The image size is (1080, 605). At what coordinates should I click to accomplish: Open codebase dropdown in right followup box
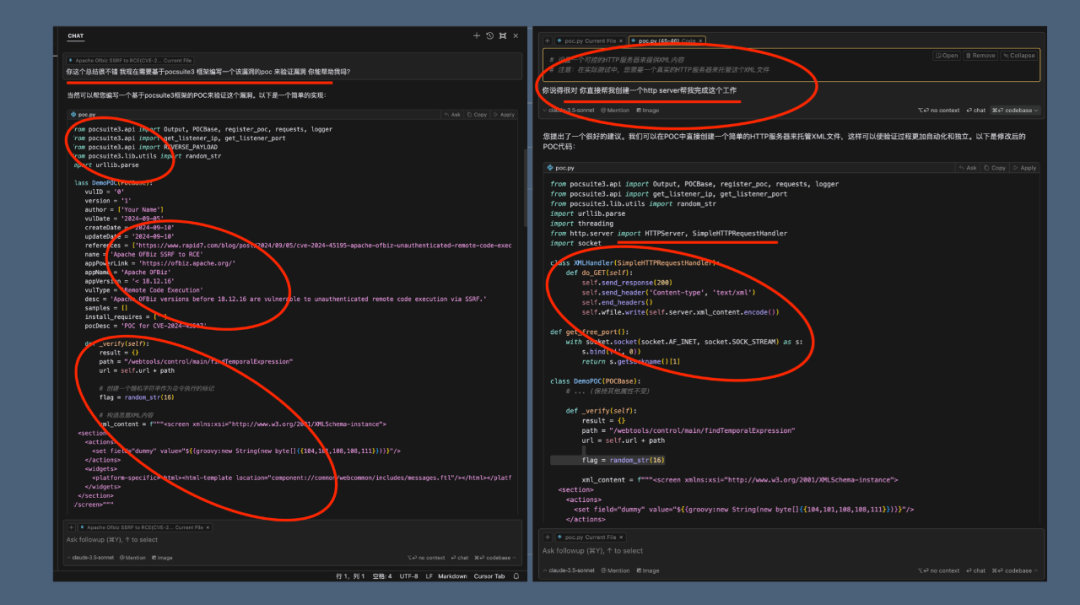[1015, 571]
